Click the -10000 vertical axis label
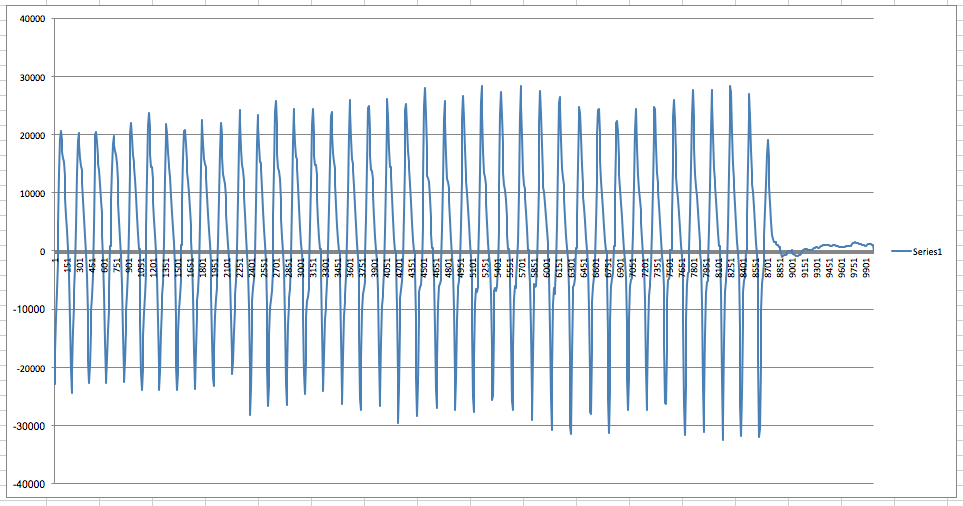This screenshot has height=506, width=963. click(25, 309)
